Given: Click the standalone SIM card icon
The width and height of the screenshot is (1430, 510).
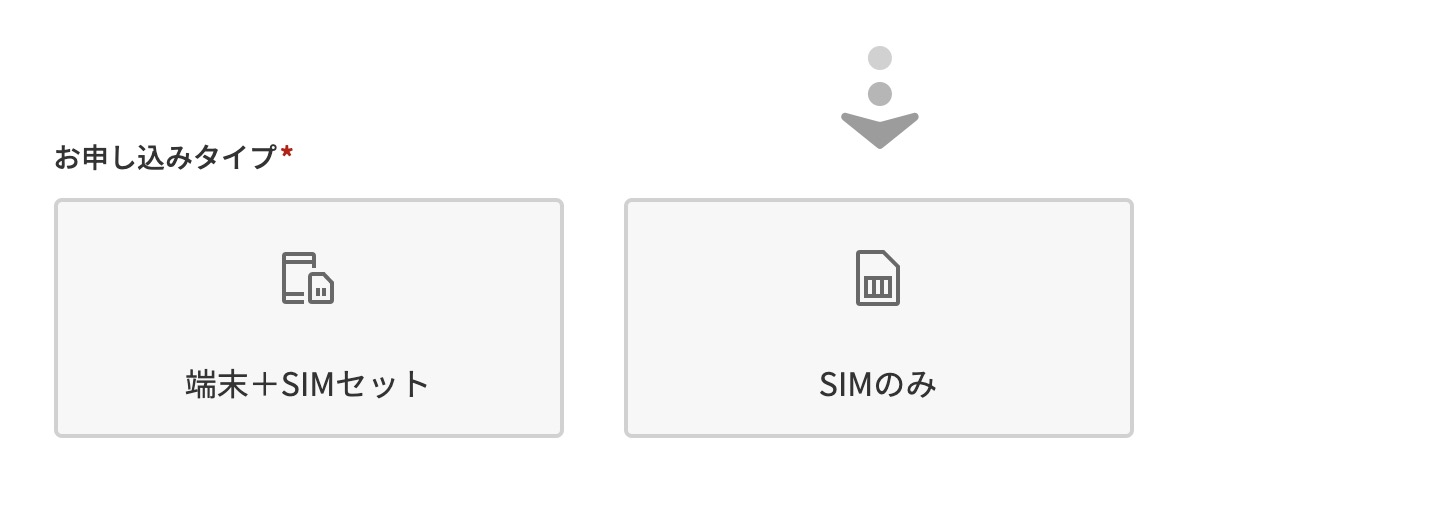Looking at the screenshot, I should tap(878, 277).
